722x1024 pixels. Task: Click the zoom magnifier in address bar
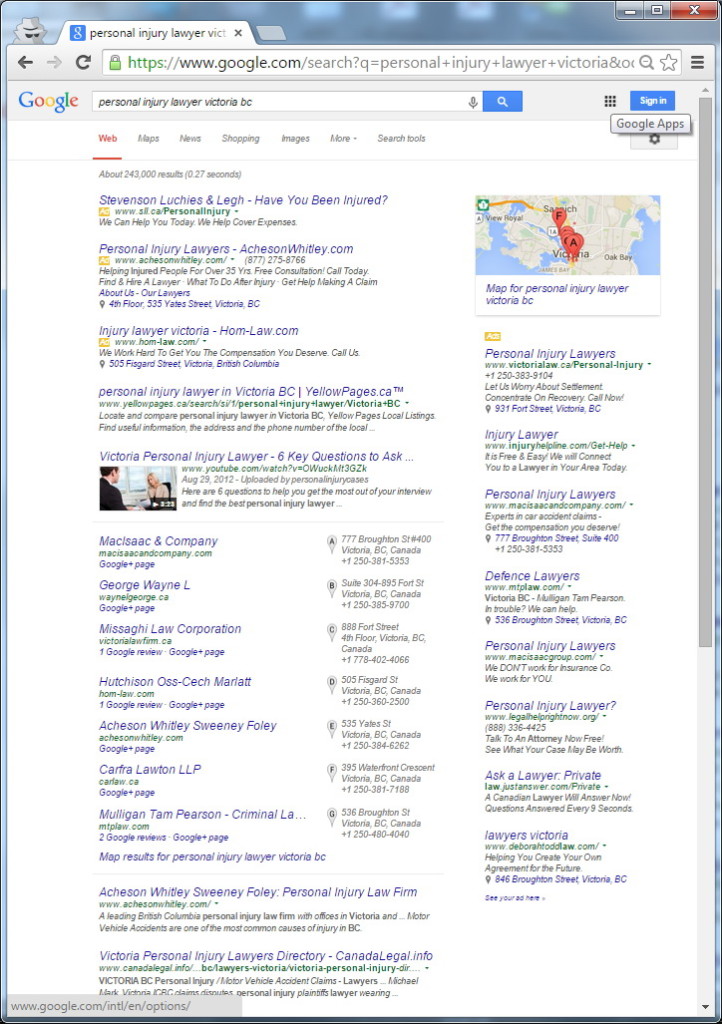point(646,62)
